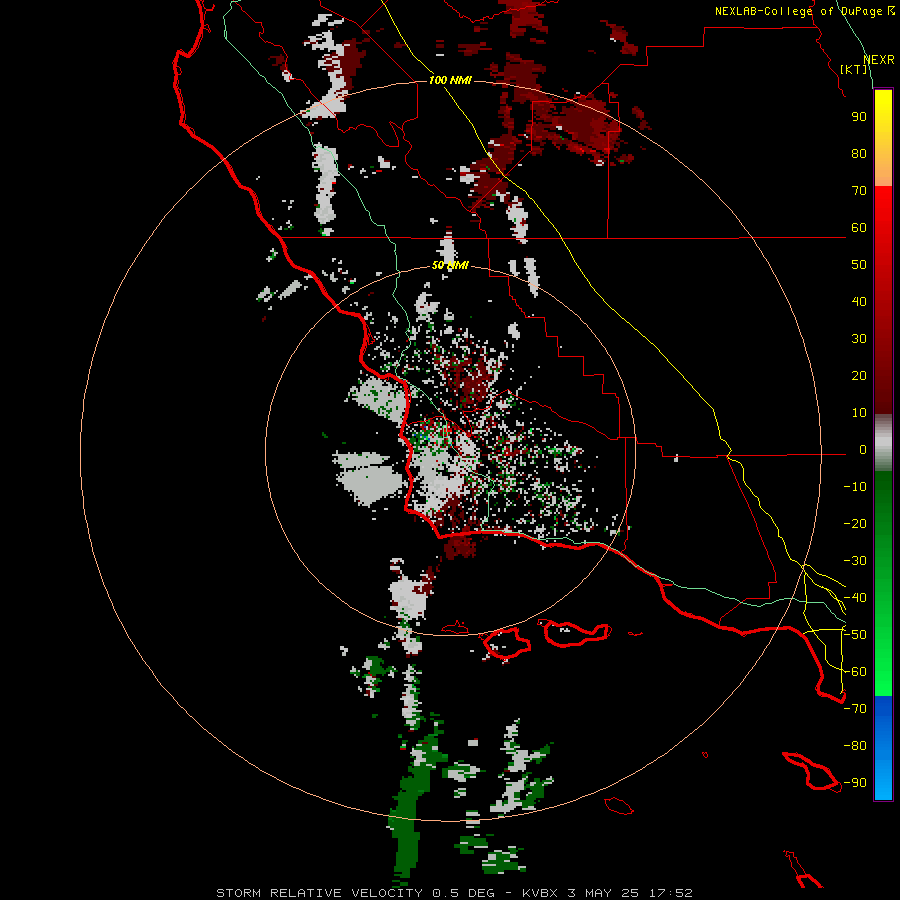
Task: Select the 90 value on velocity scale
Action: pos(859,117)
